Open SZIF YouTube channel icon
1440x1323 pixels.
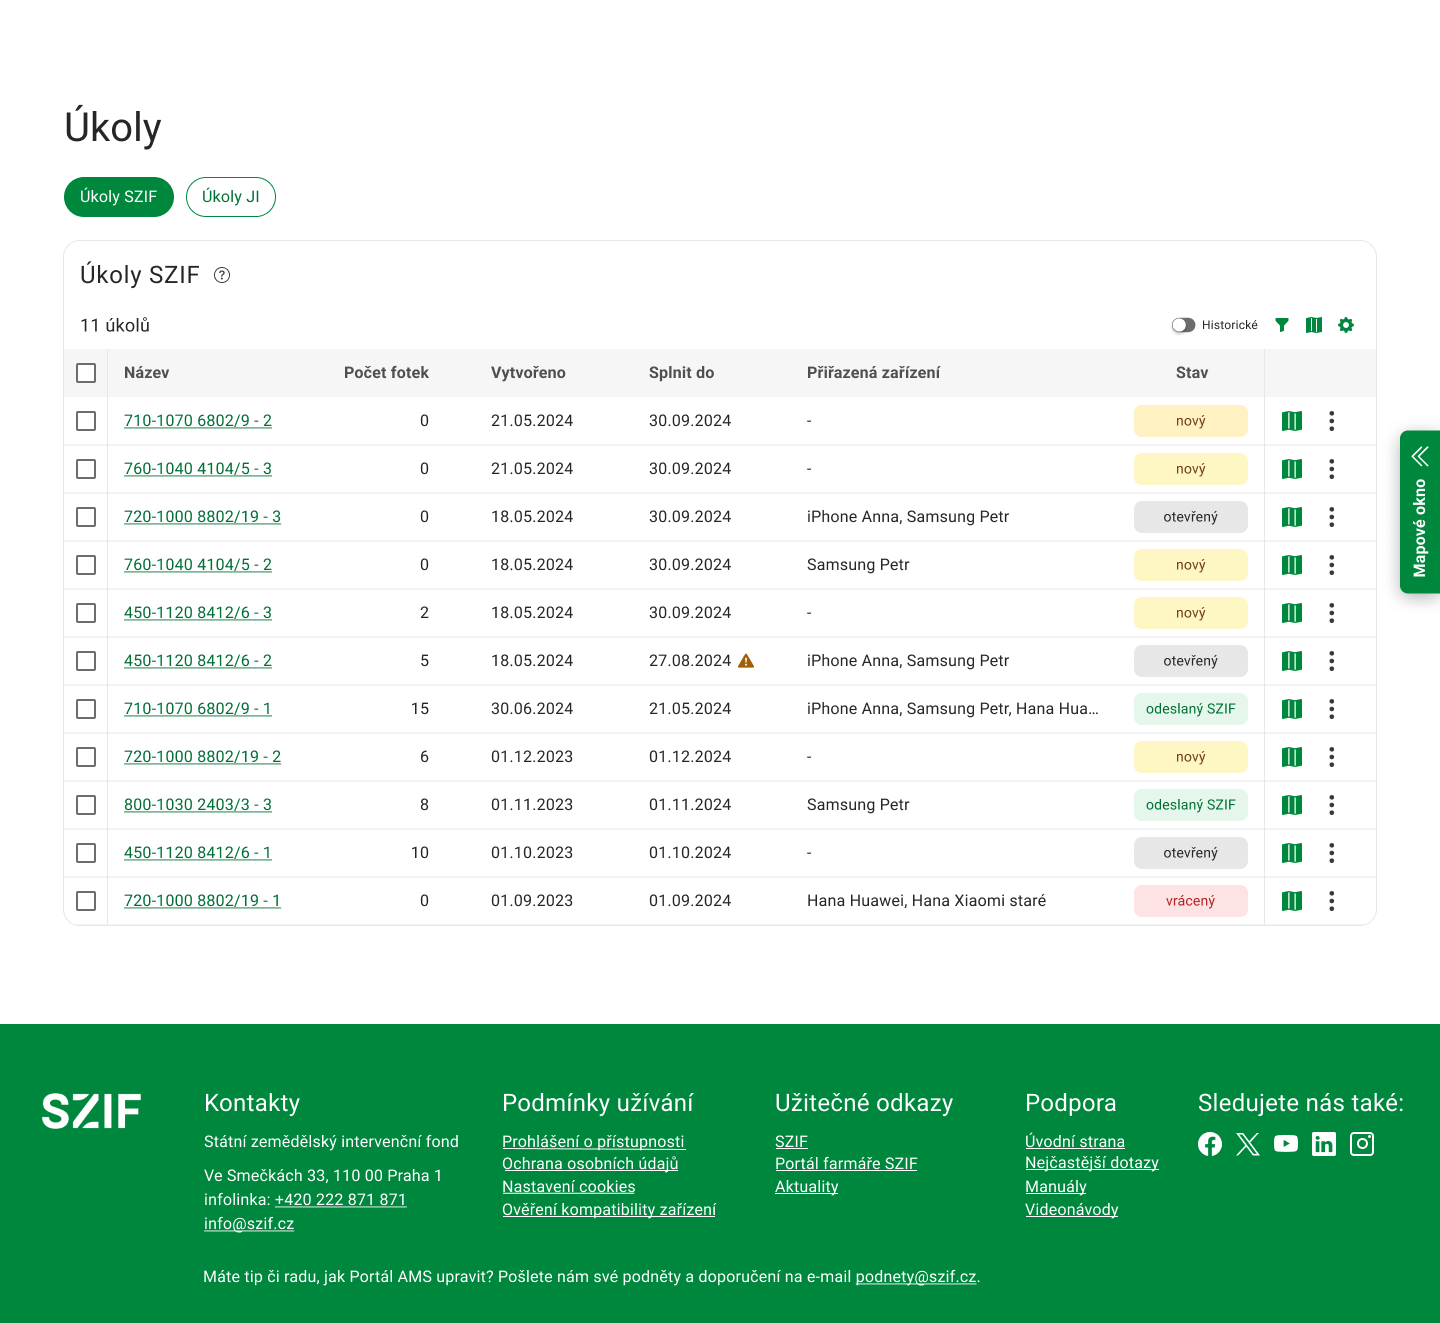tap(1286, 1144)
